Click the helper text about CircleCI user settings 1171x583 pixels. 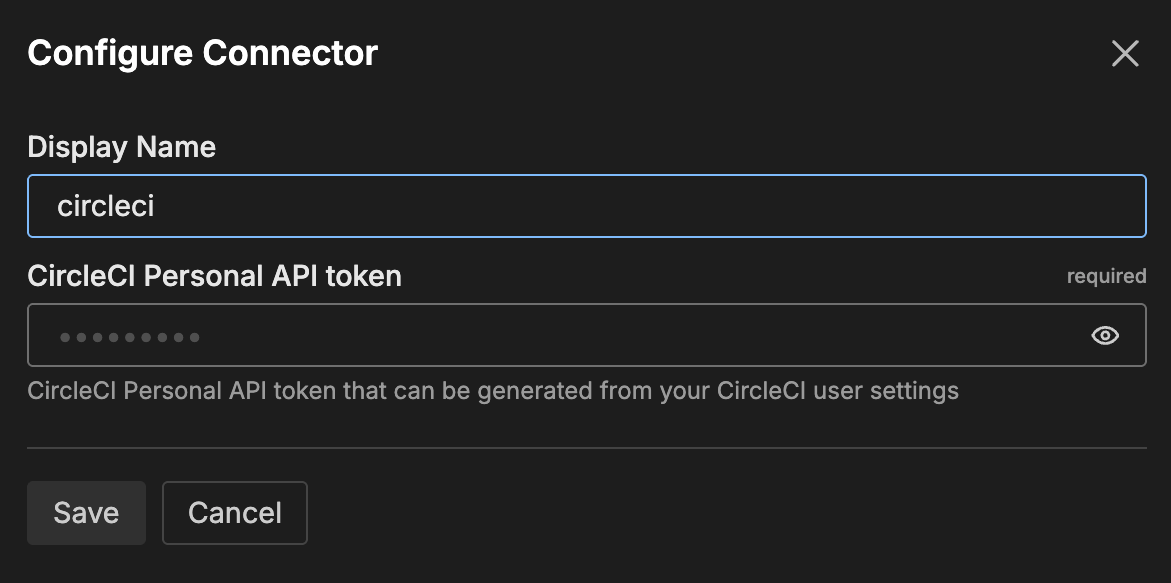pyautogui.click(x=493, y=390)
